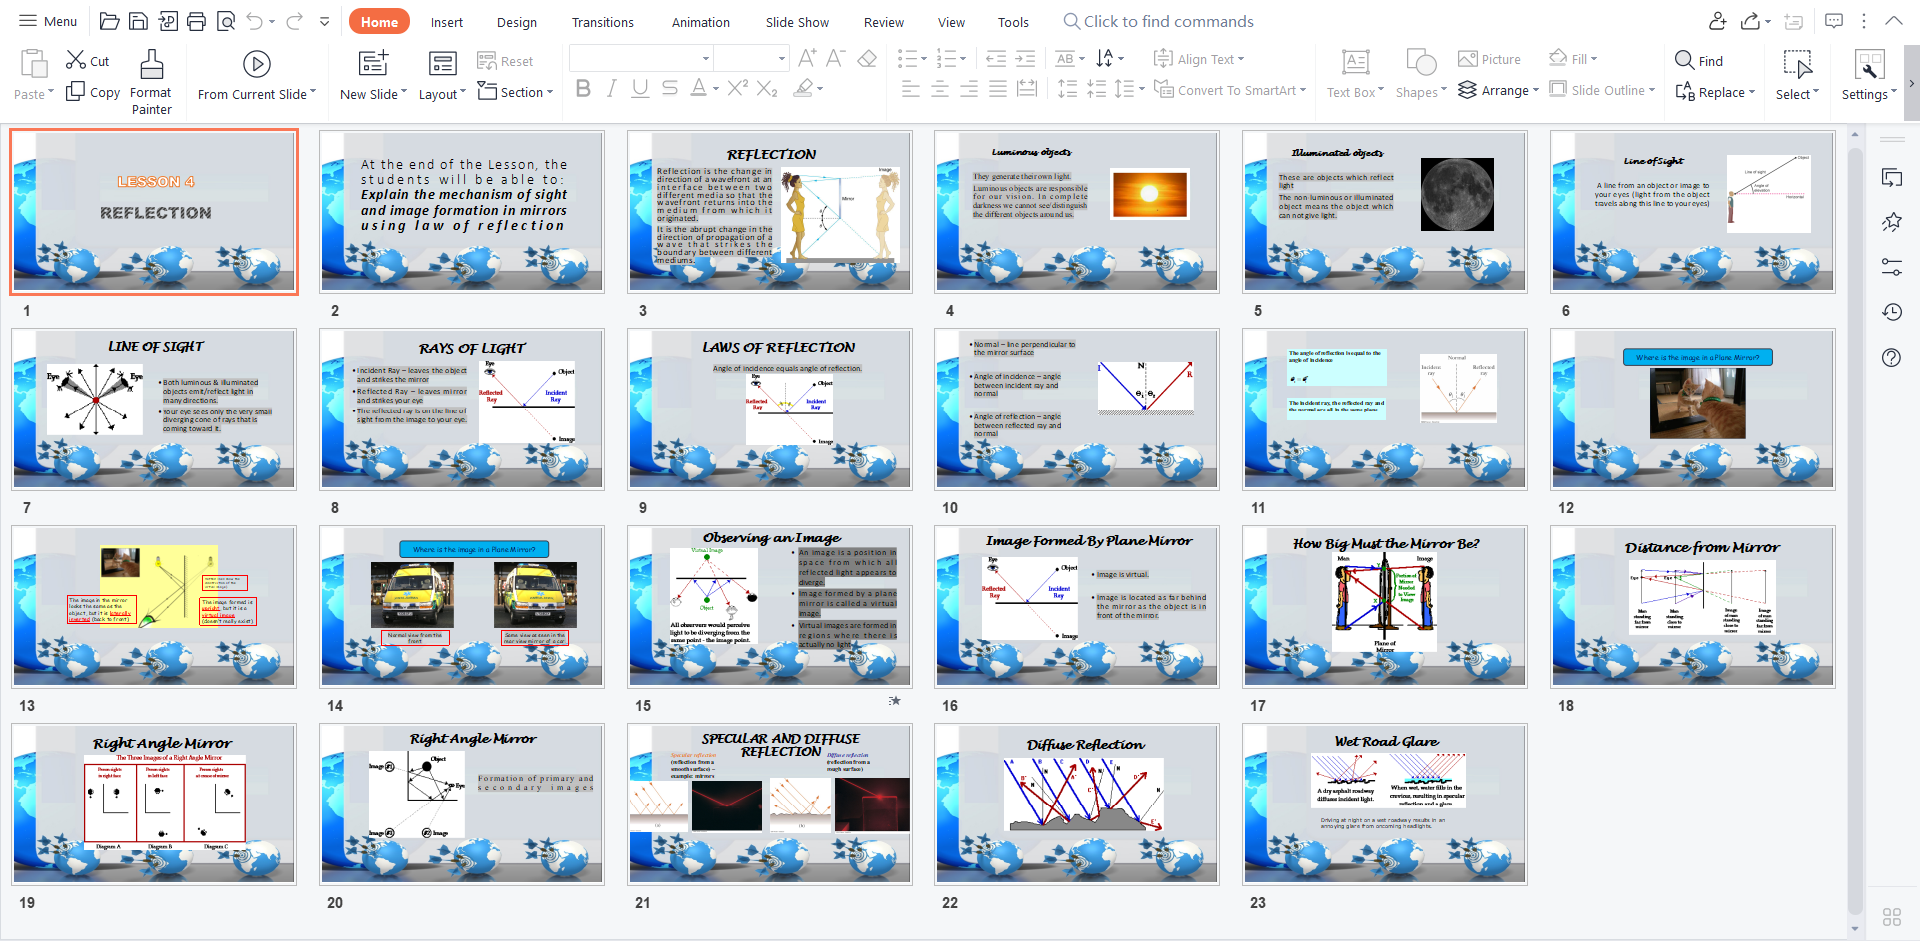Toggle Italic formatting
Viewport: 1920px width, 941px height.
coord(612,89)
